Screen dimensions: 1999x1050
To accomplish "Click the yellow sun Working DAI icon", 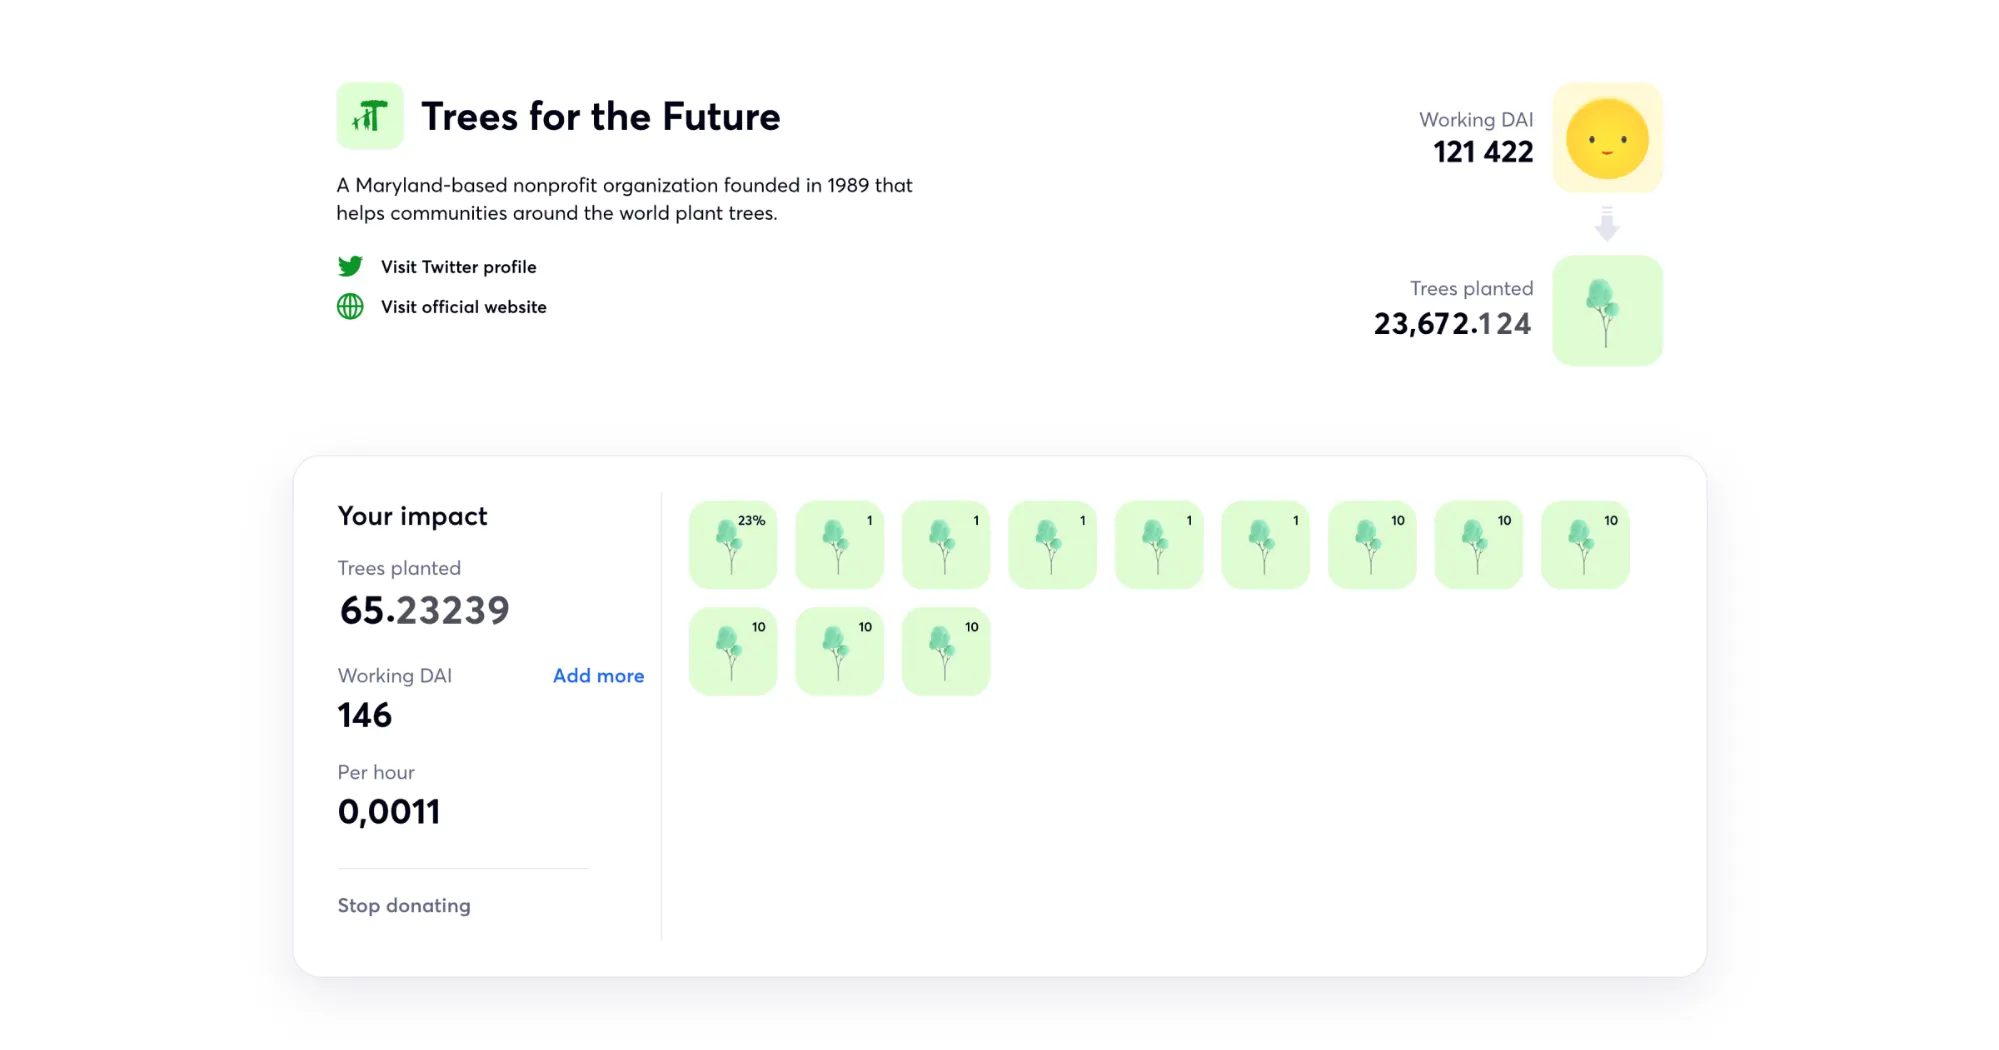I will pos(1607,138).
